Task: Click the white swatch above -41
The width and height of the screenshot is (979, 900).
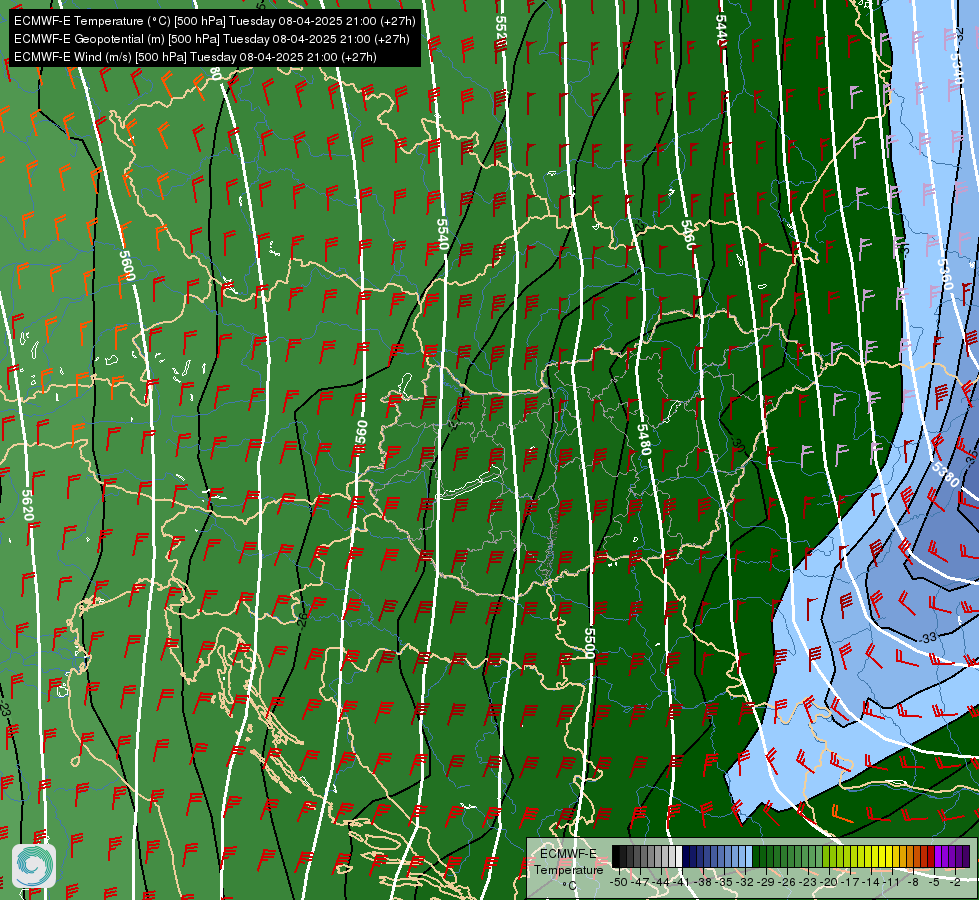Action: (679, 856)
